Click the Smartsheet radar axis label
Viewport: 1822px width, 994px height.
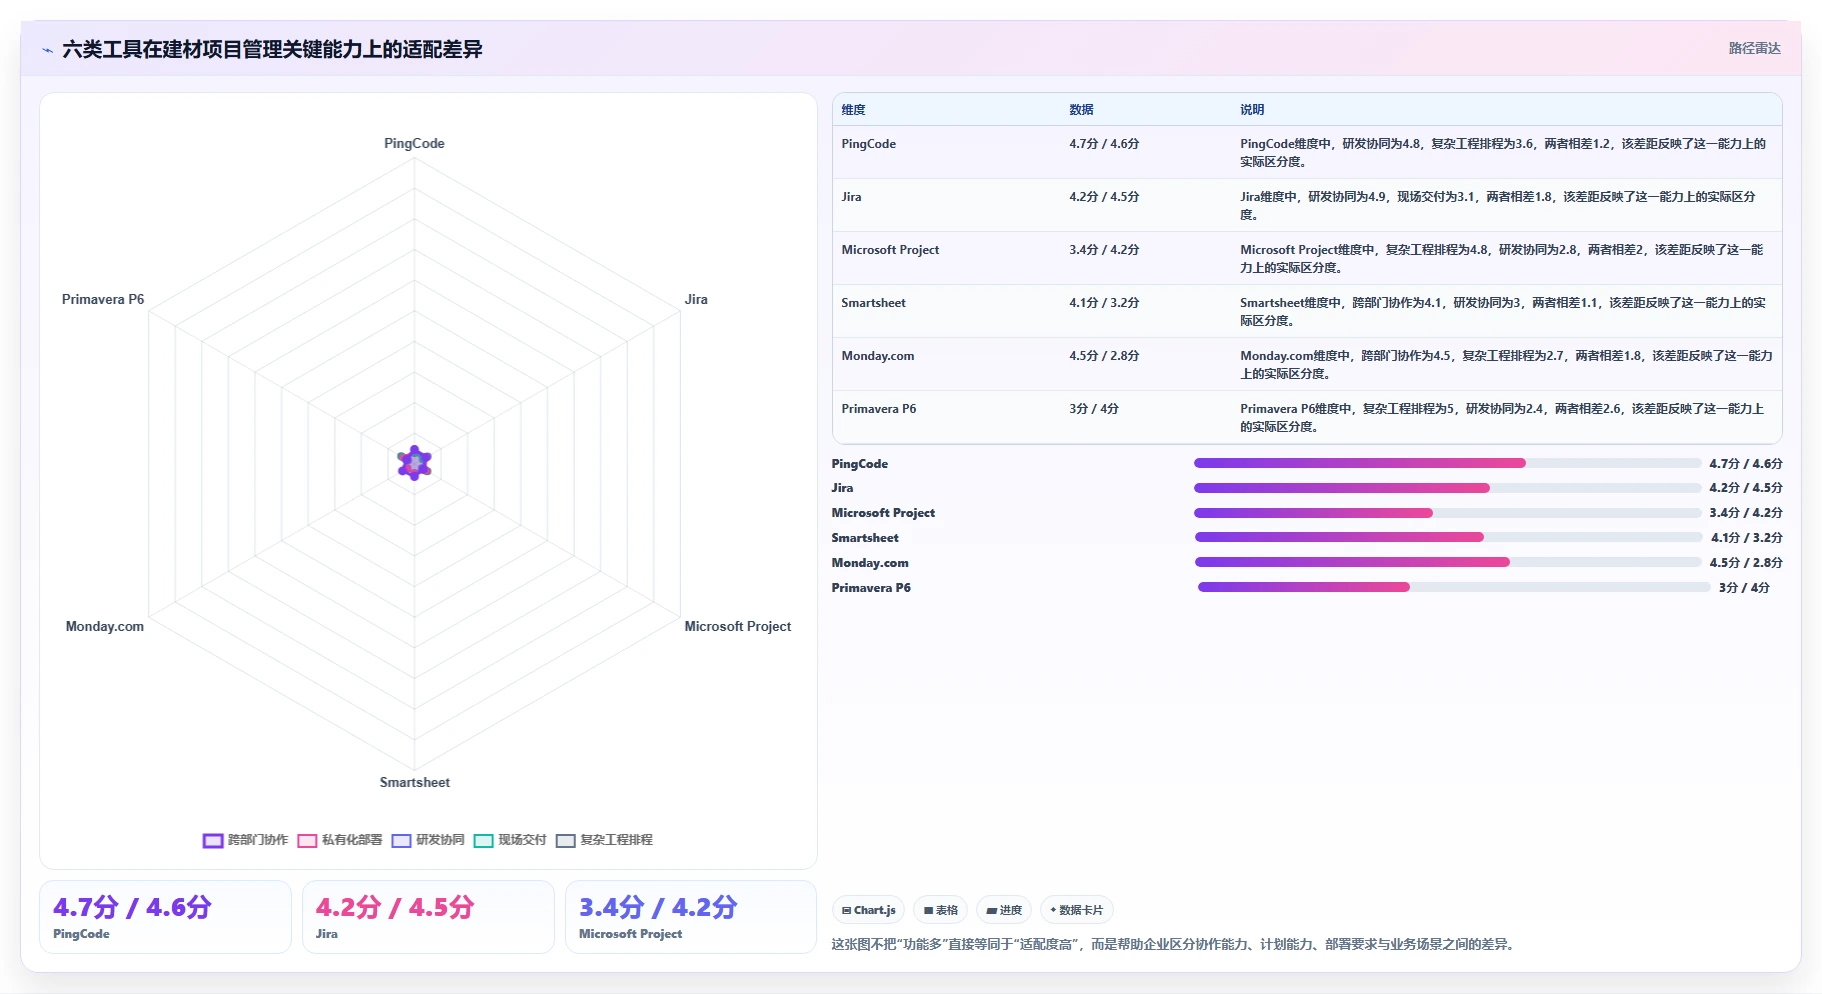click(x=414, y=783)
